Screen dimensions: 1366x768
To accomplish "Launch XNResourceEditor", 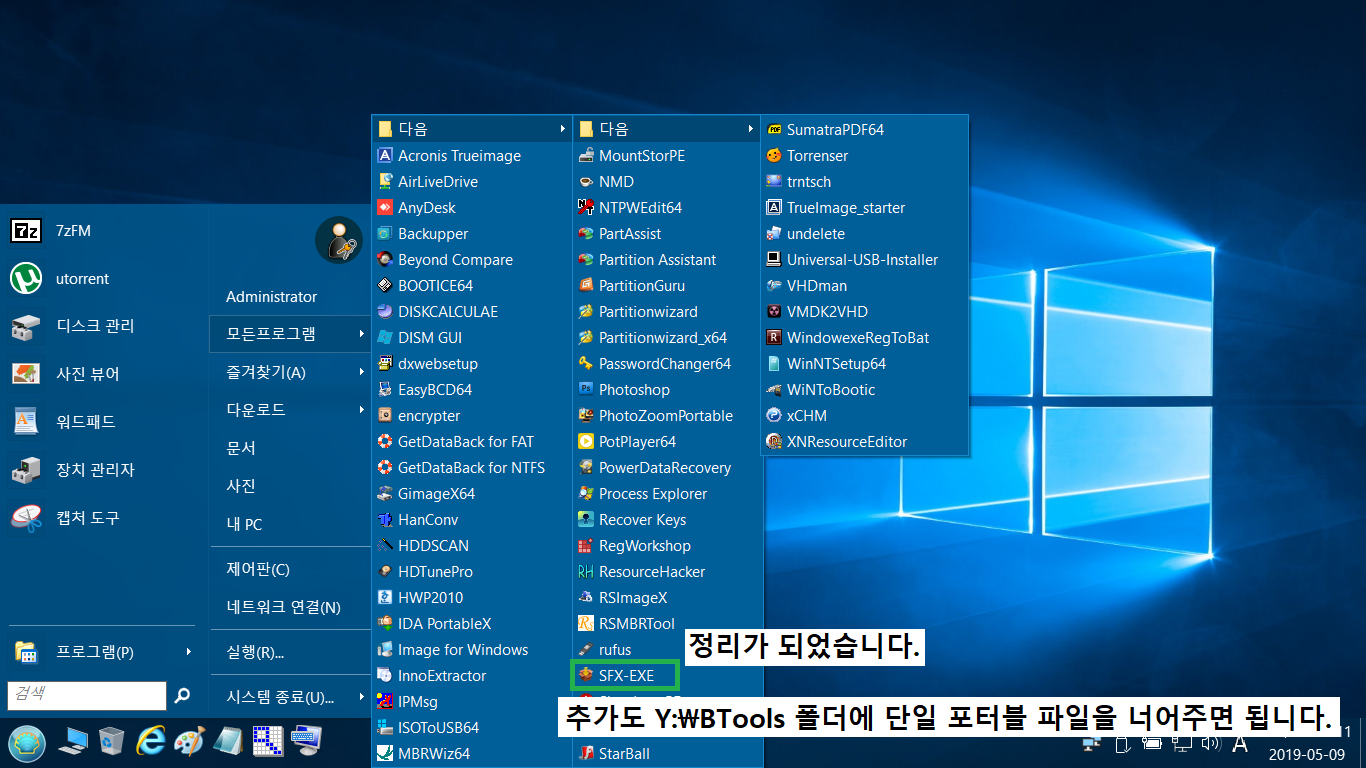I will click(x=864, y=442).
